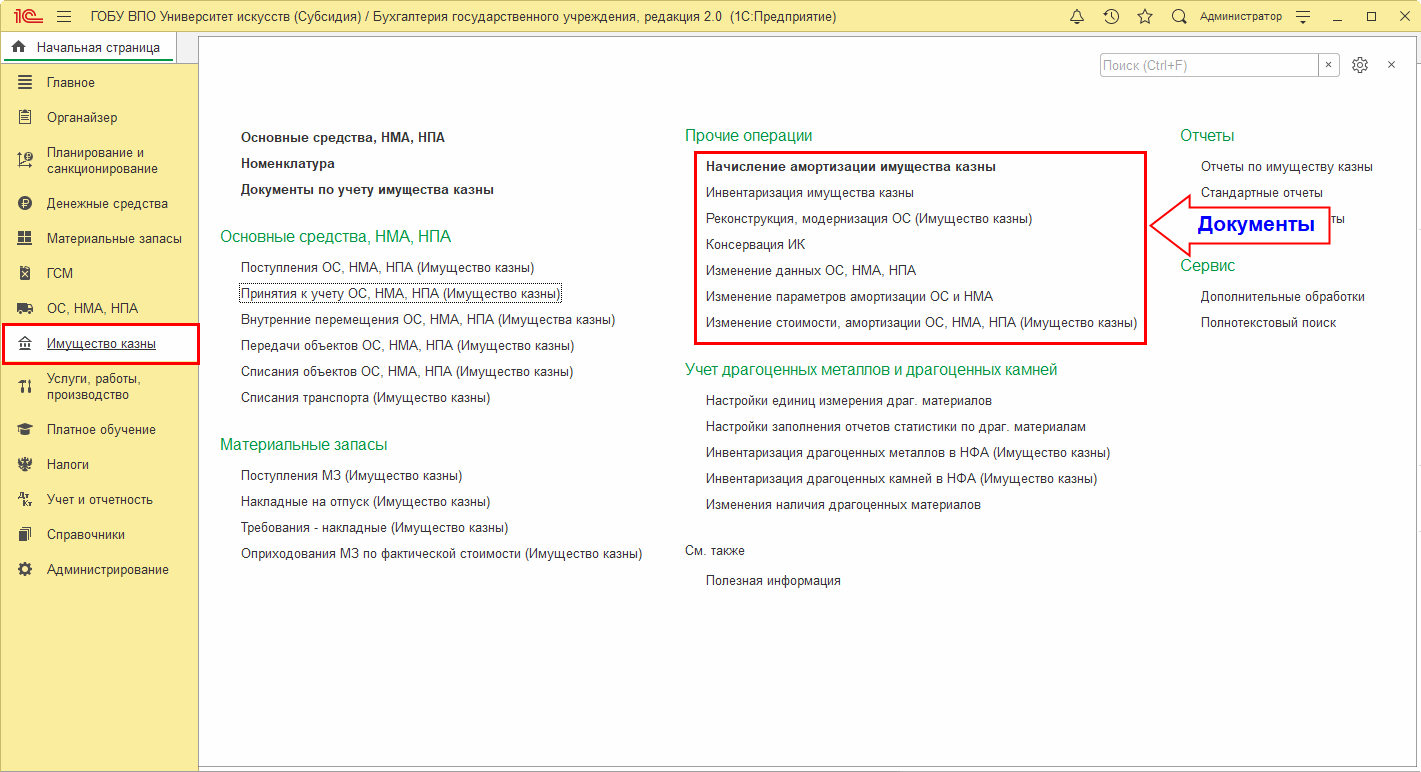Open Полнотекстовый поиск under Сервис
The height and width of the screenshot is (772, 1421).
[1268, 323]
